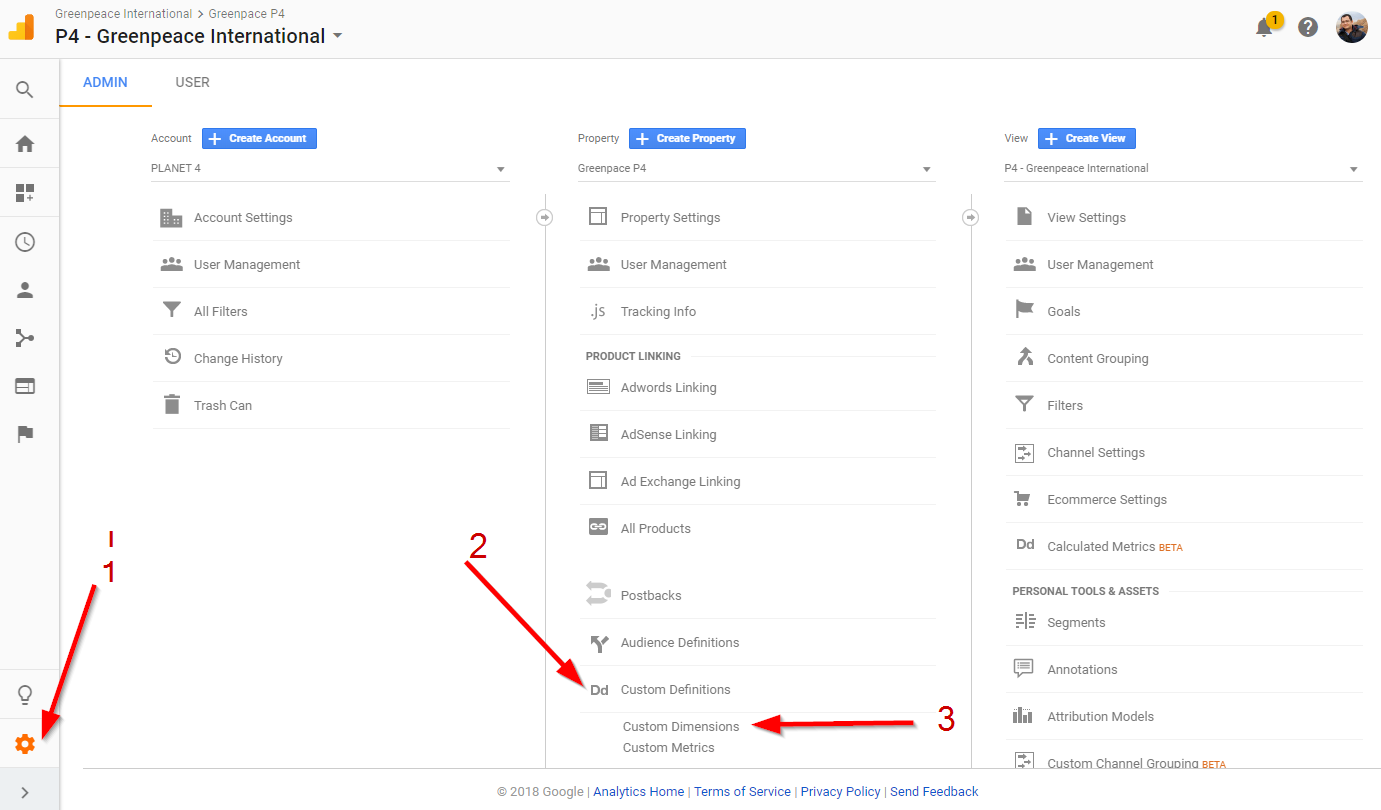1381x810 pixels.
Task: Click the orange Admin gear icon
Action: (x=25, y=744)
